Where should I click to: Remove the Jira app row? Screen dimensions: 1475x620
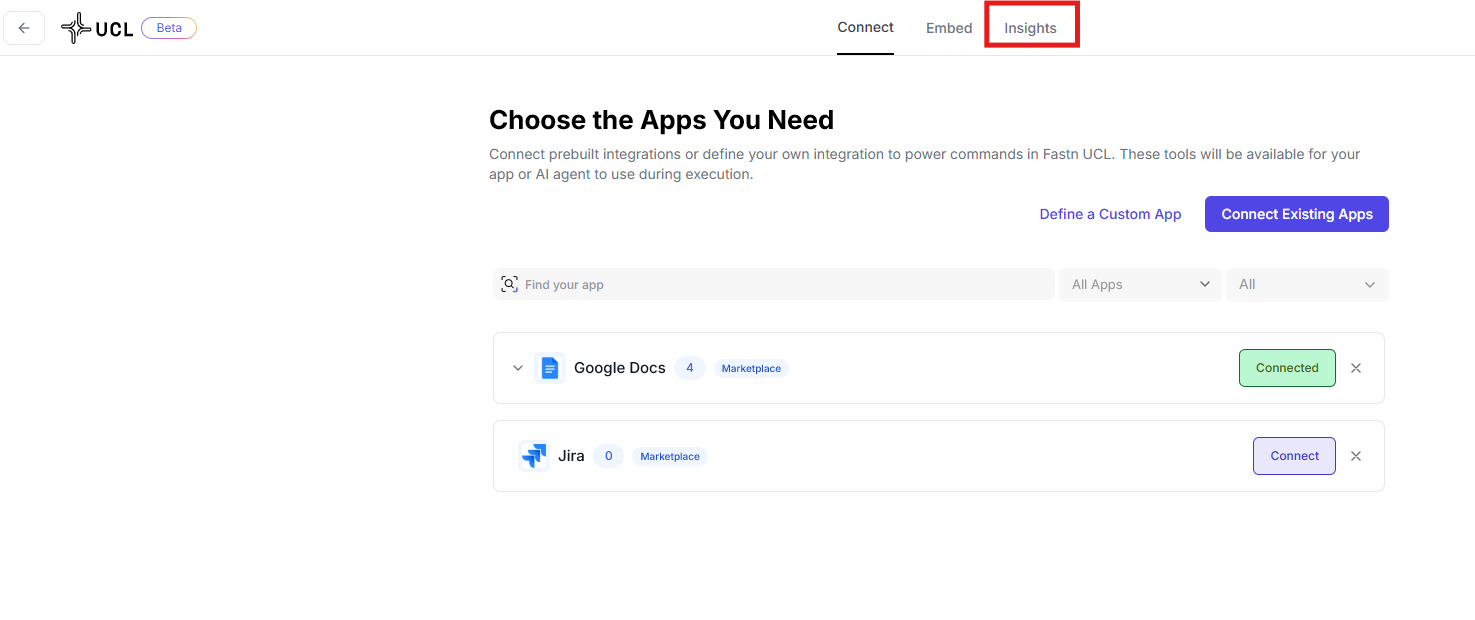point(1356,456)
